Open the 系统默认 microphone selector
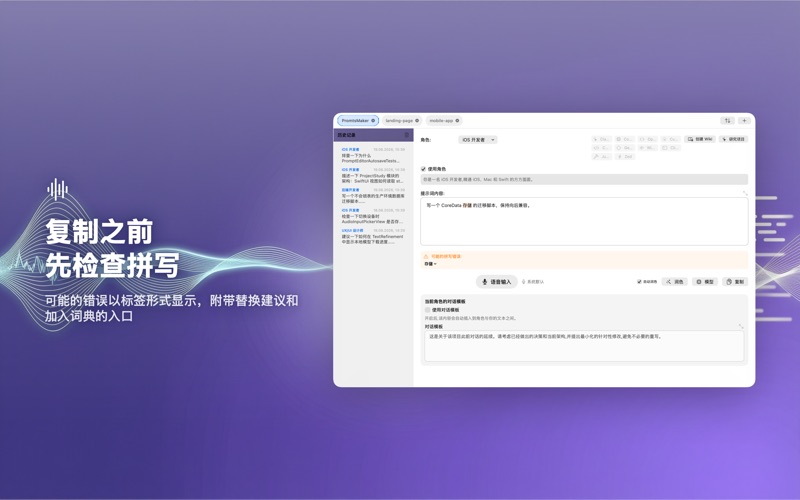Viewport: 800px width, 500px height. (x=533, y=282)
